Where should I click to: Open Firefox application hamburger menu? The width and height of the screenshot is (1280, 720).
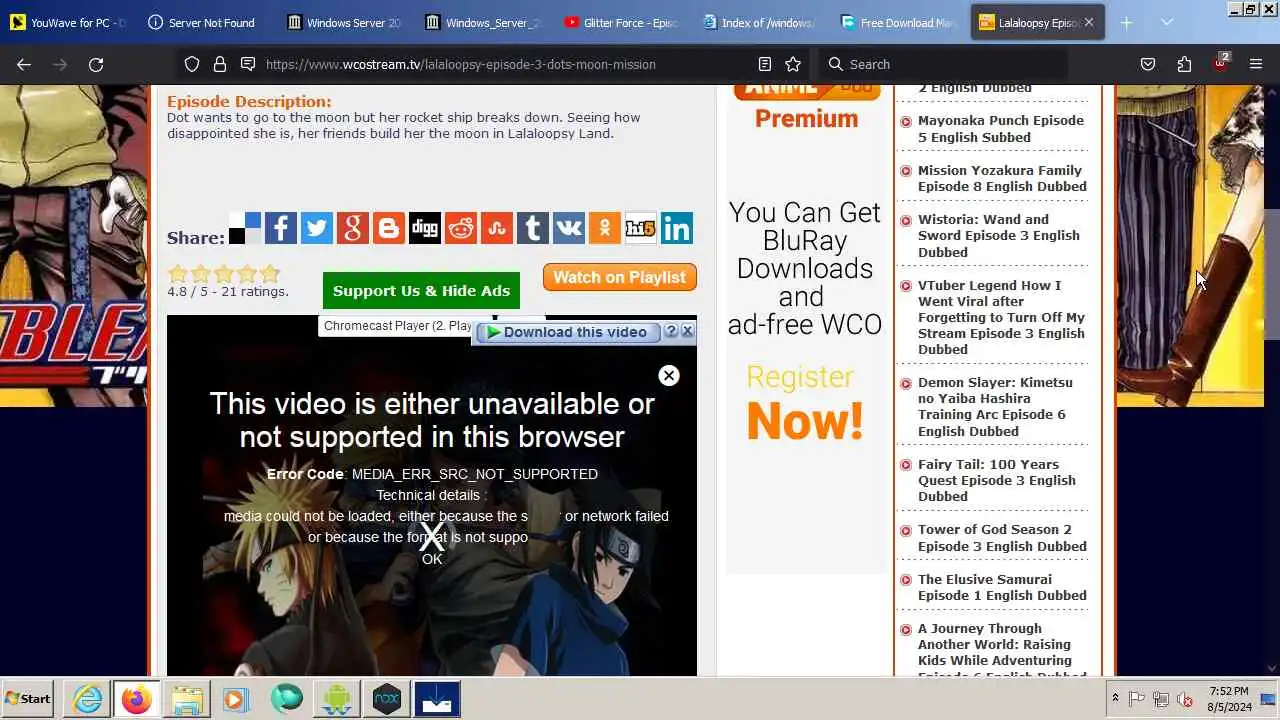1256,64
